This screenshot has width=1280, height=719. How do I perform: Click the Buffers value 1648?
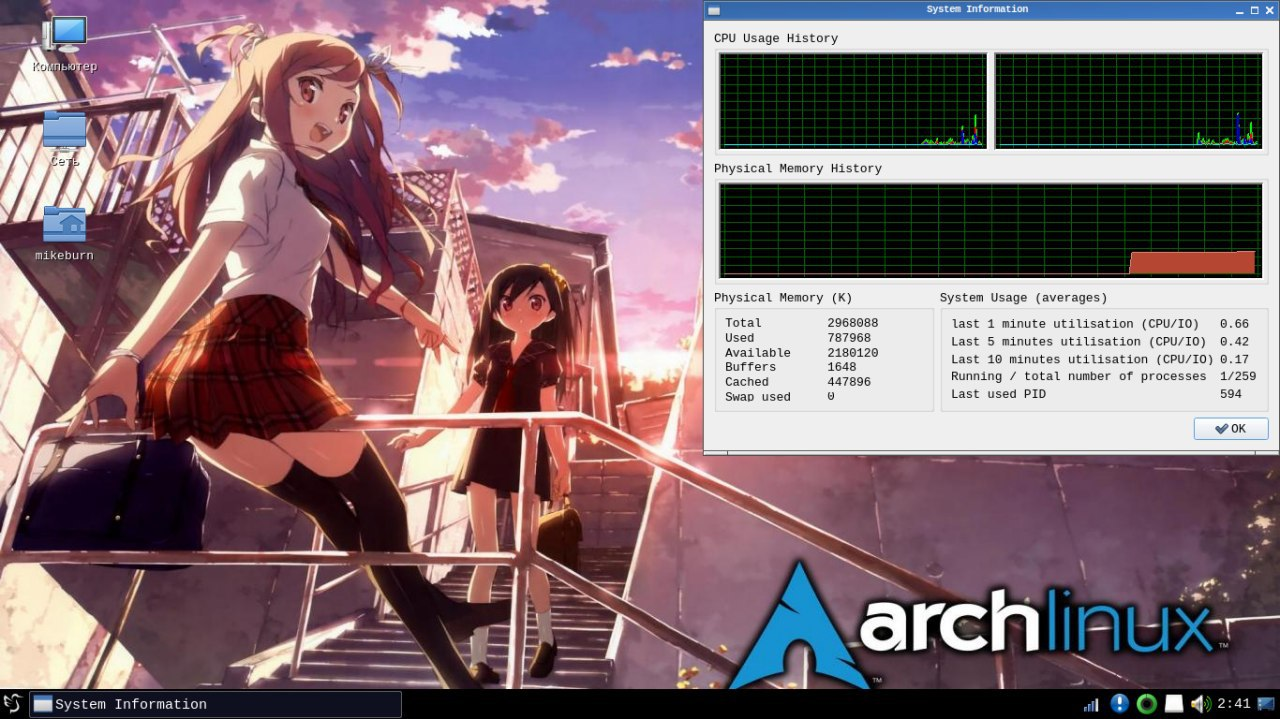(x=842, y=367)
